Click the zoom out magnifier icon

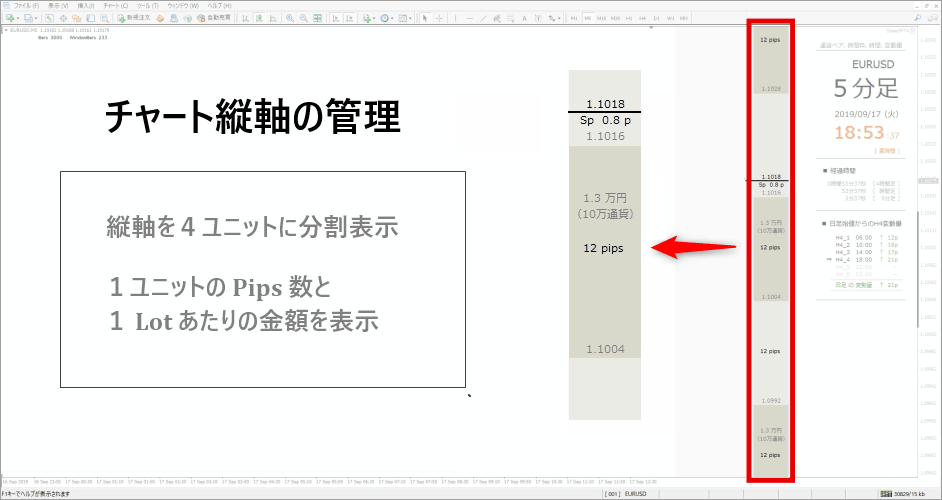(x=304, y=18)
